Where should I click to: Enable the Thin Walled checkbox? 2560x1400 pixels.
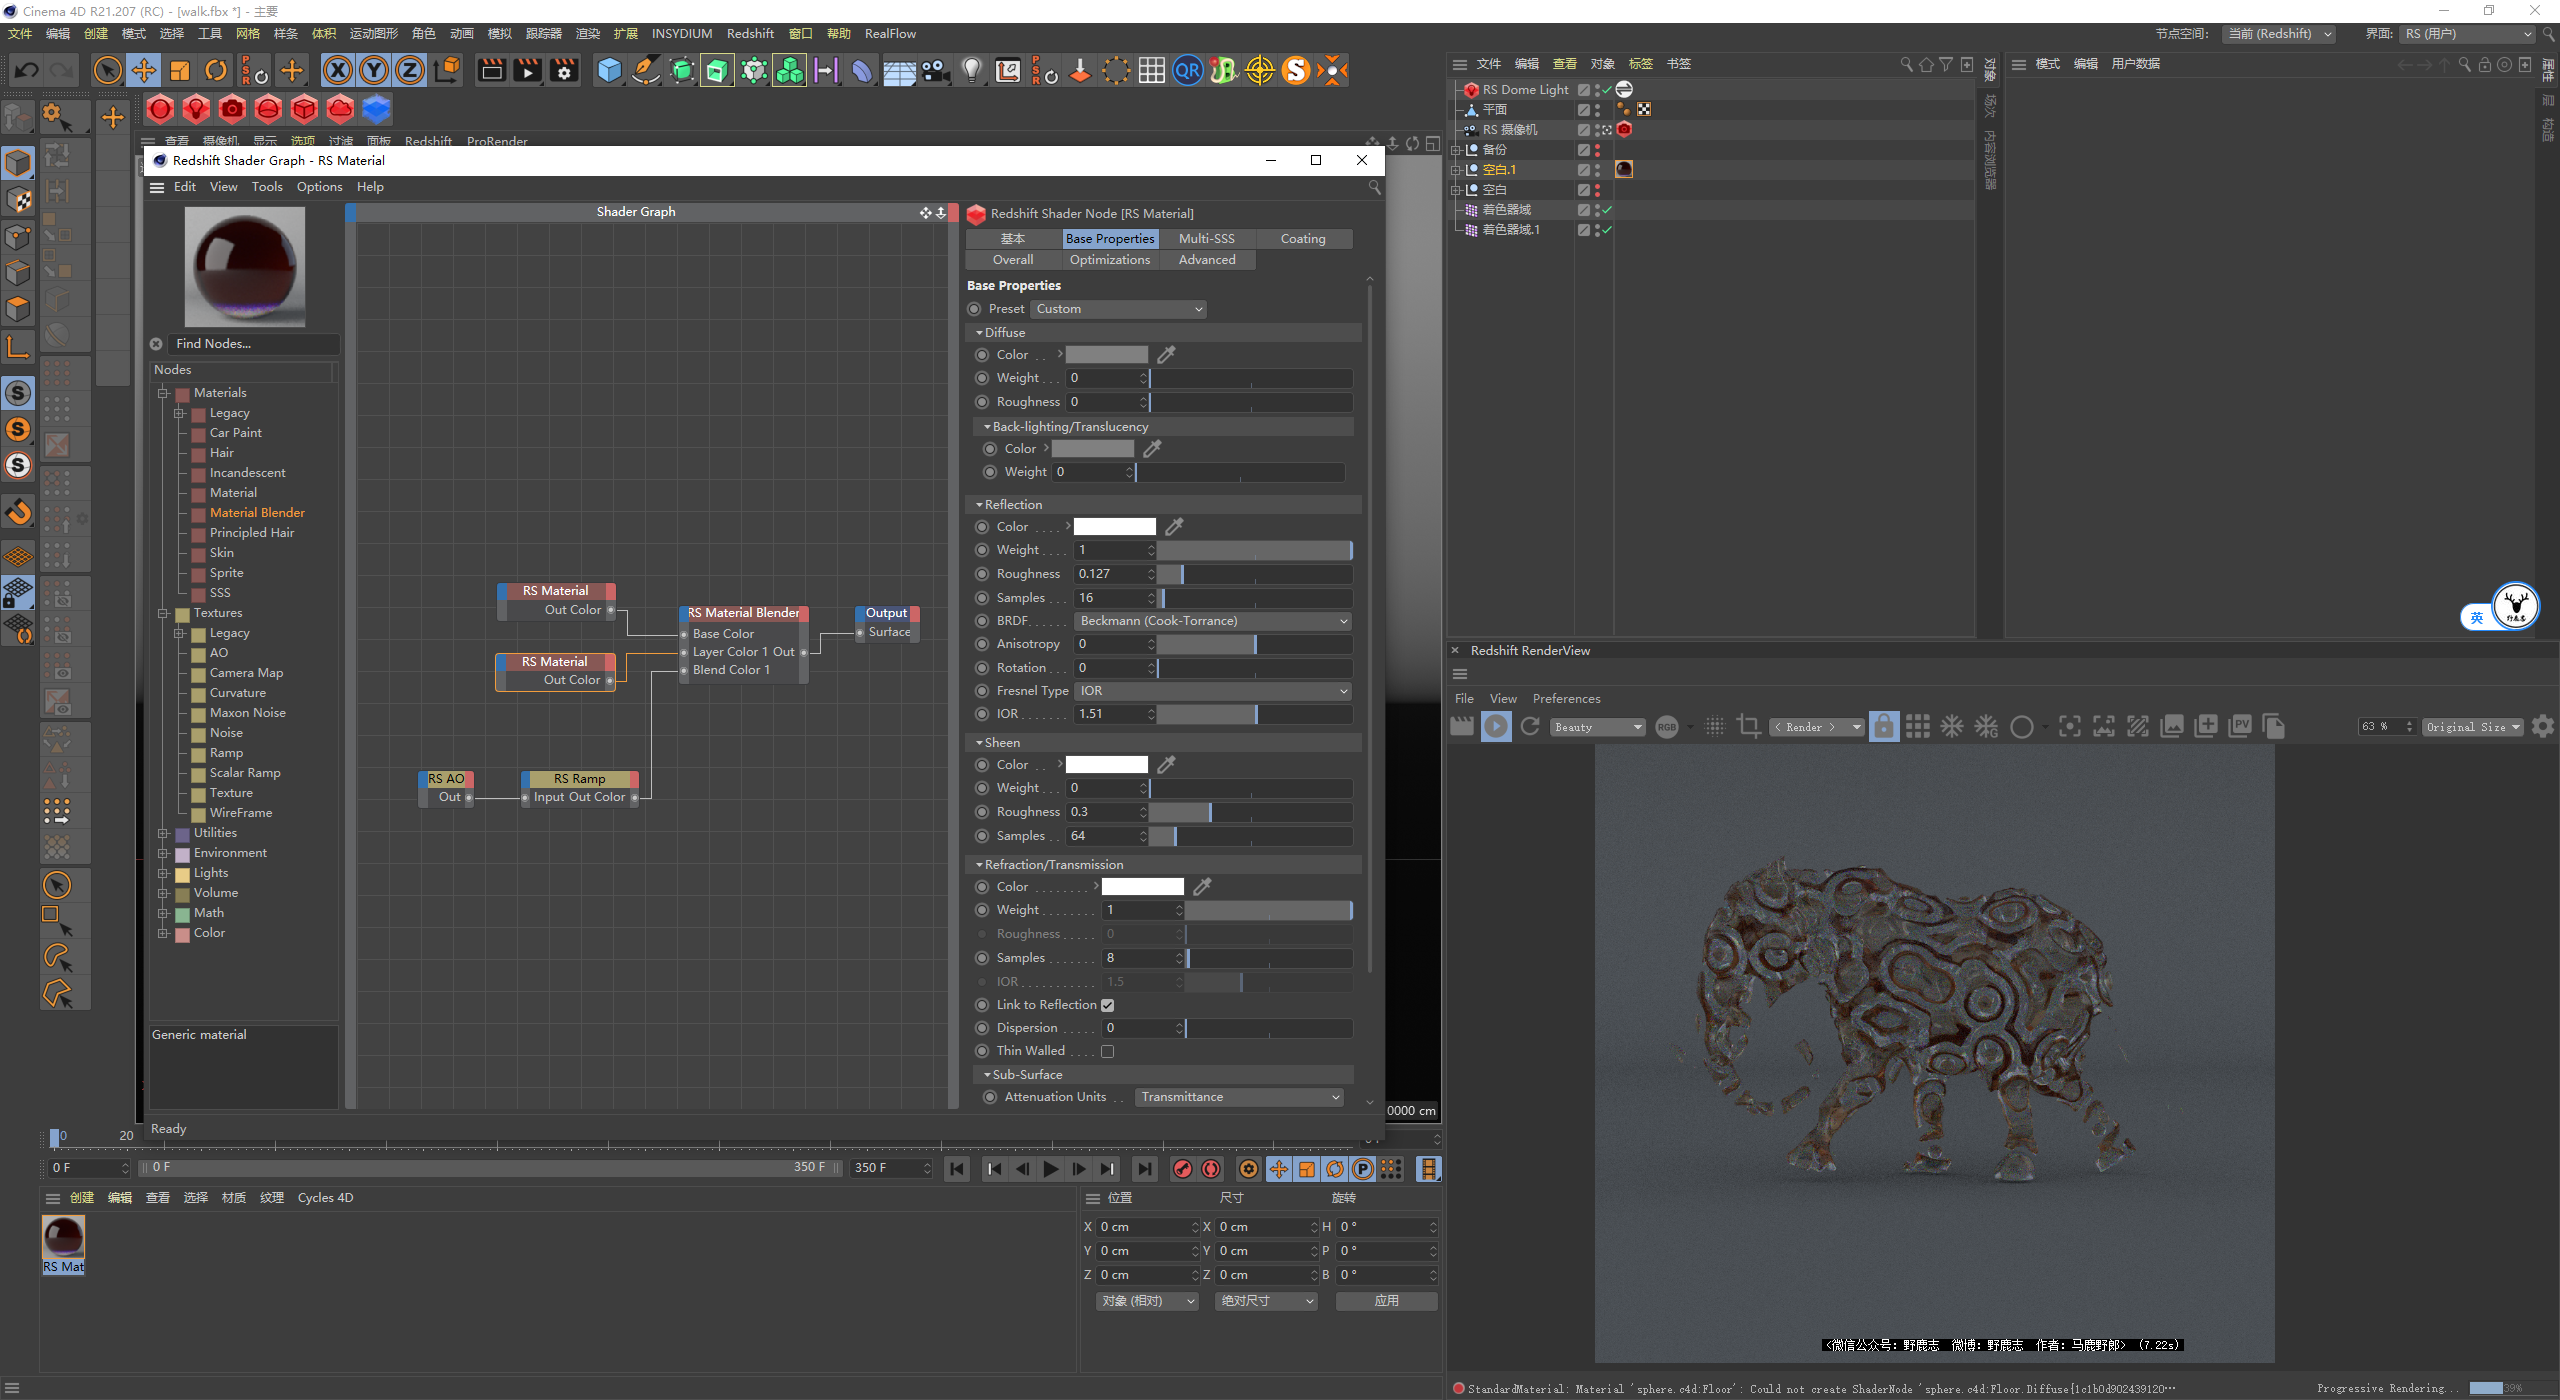click(x=1107, y=1051)
